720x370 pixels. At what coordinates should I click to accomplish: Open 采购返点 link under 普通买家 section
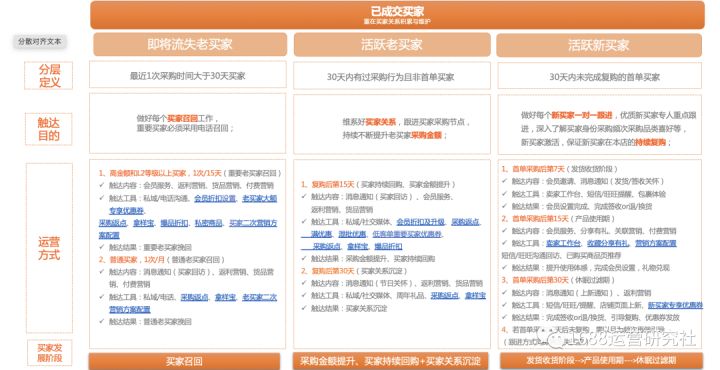tap(195, 297)
